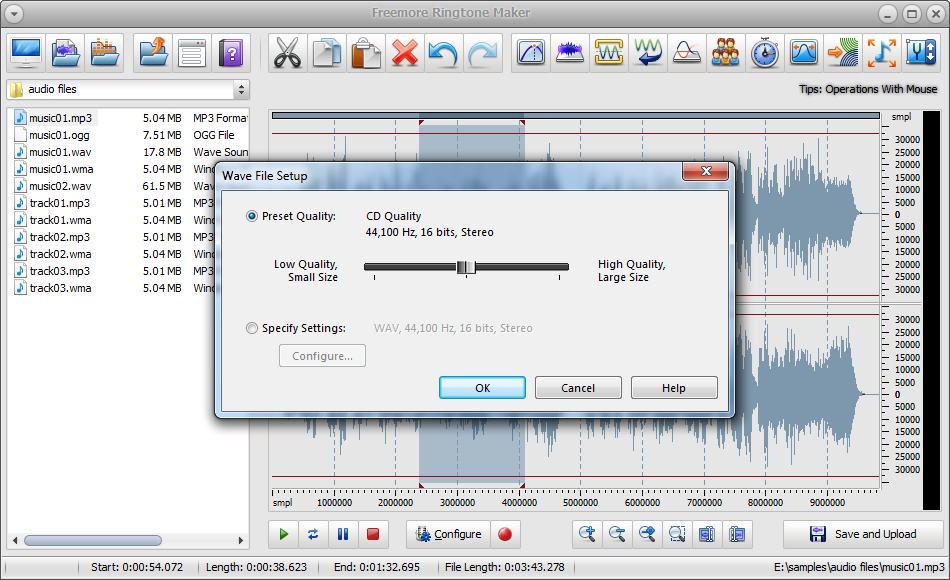Click the orange arrow wave effect icon
The width and height of the screenshot is (950, 580).
click(x=843, y=53)
